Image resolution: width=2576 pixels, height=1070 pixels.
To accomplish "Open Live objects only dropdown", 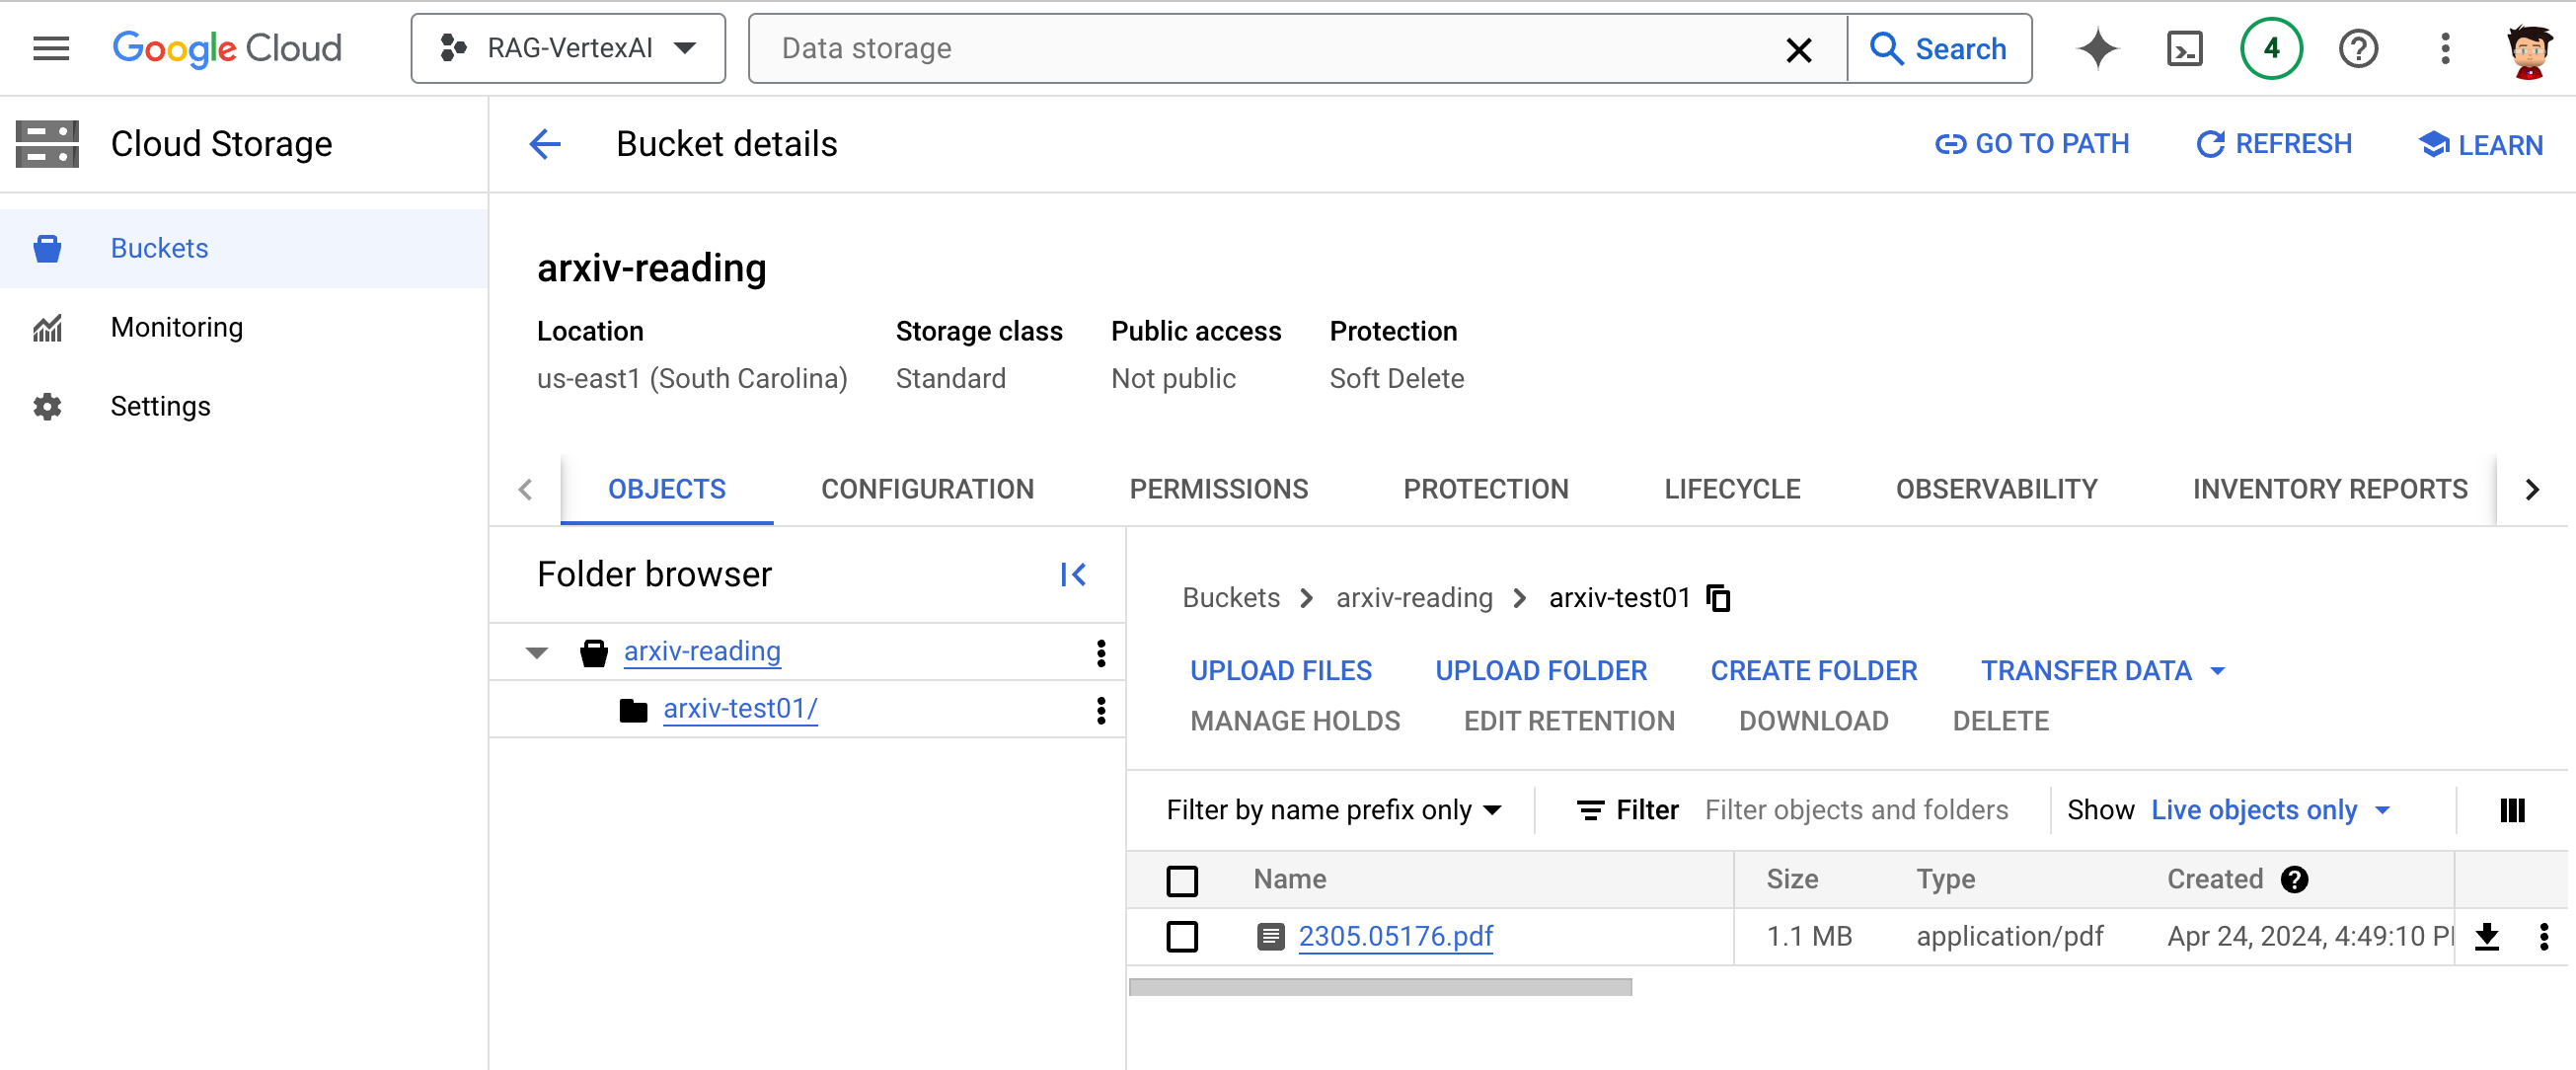I will pyautogui.click(x=2270, y=810).
